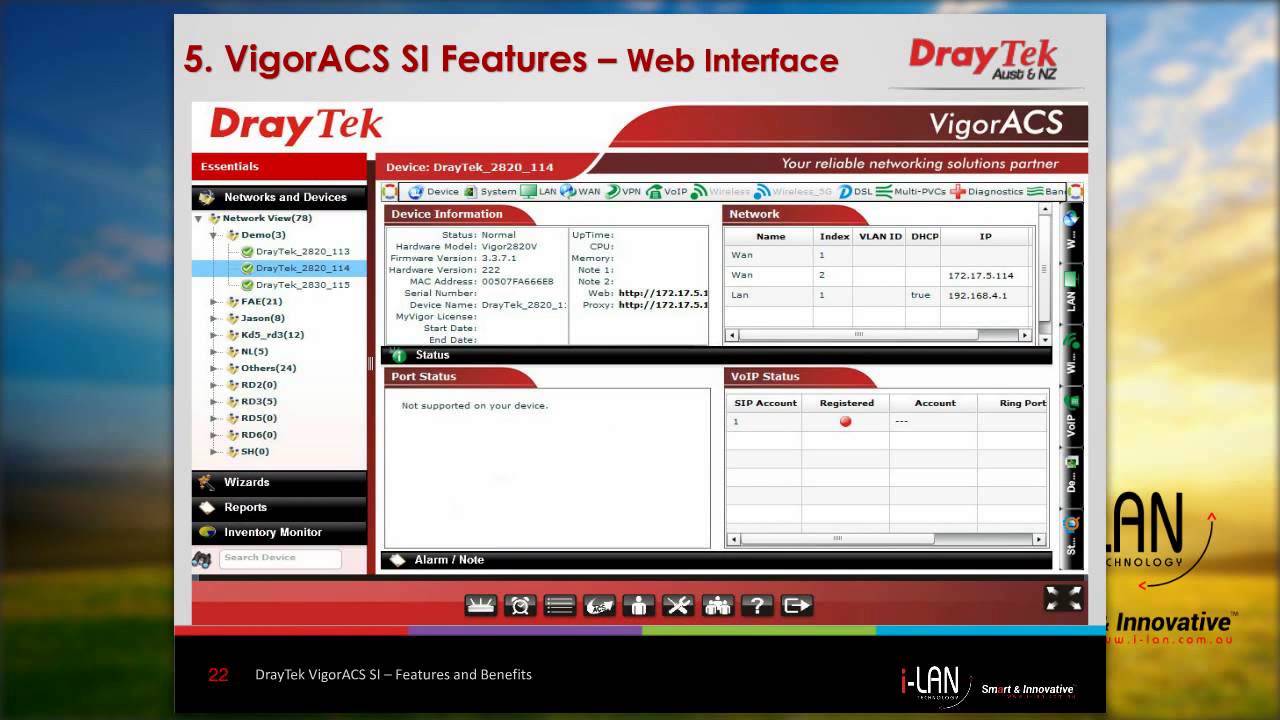1280x720 pixels.
Task: Collapse the Demo(3) group arrow
Action: 214,236
